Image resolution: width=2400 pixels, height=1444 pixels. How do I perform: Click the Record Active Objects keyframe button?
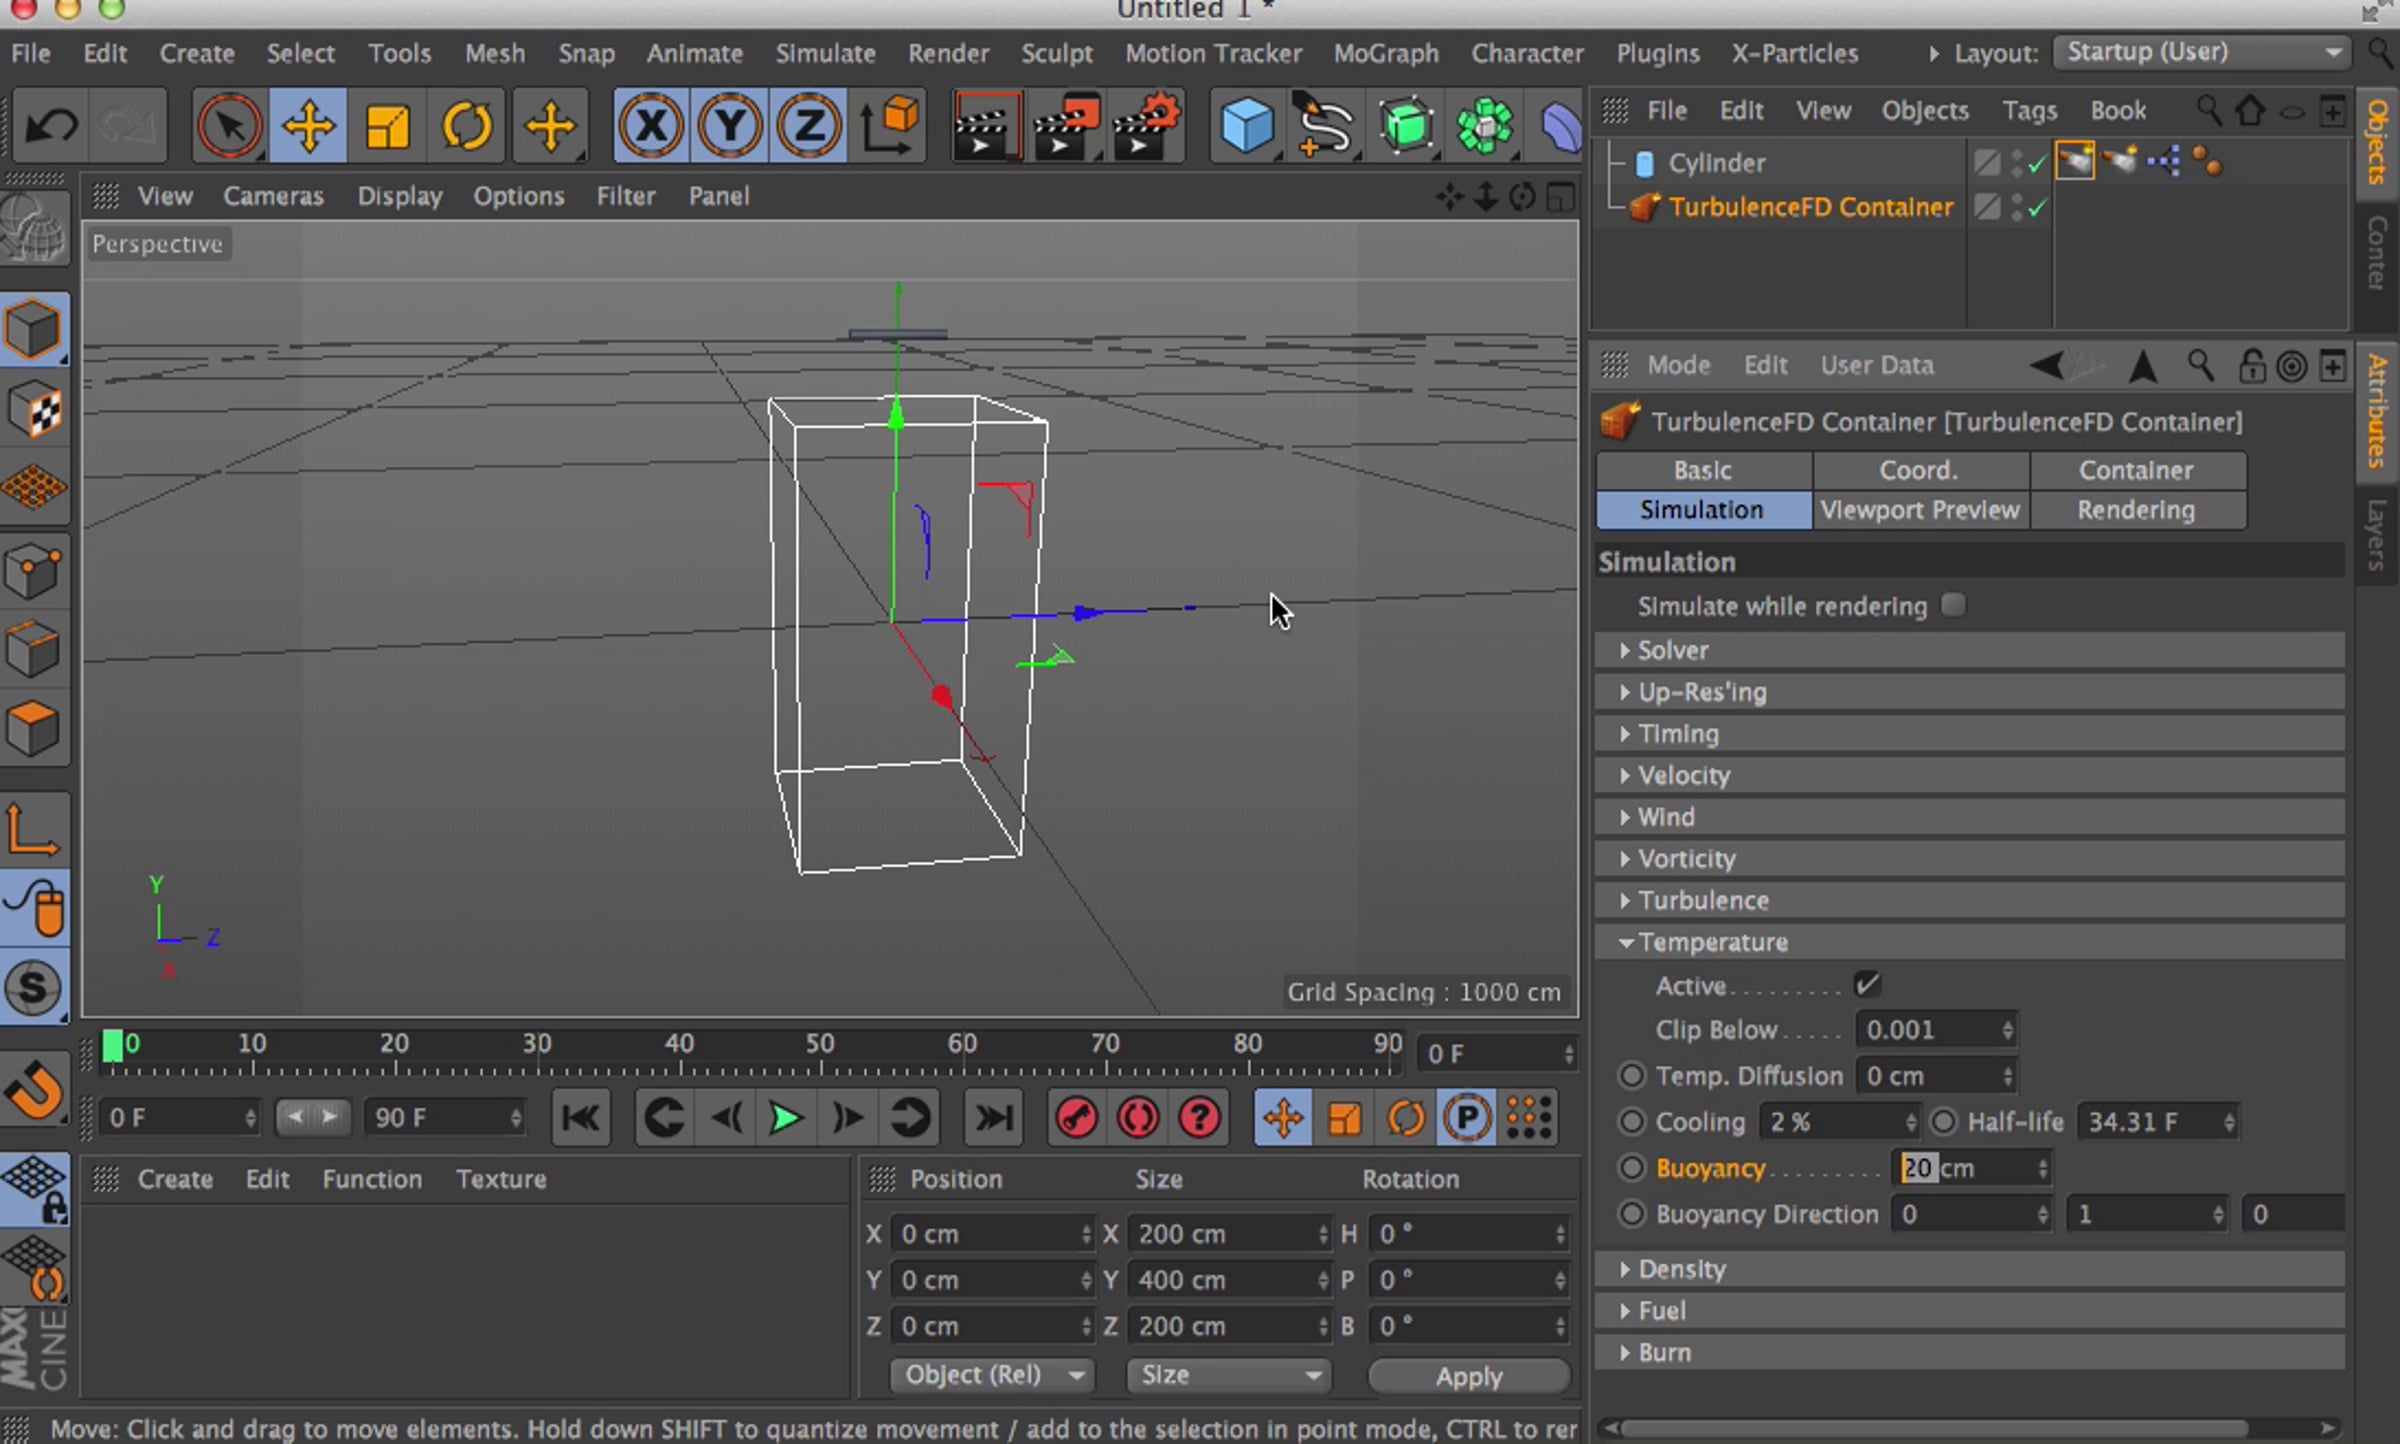(1076, 1117)
